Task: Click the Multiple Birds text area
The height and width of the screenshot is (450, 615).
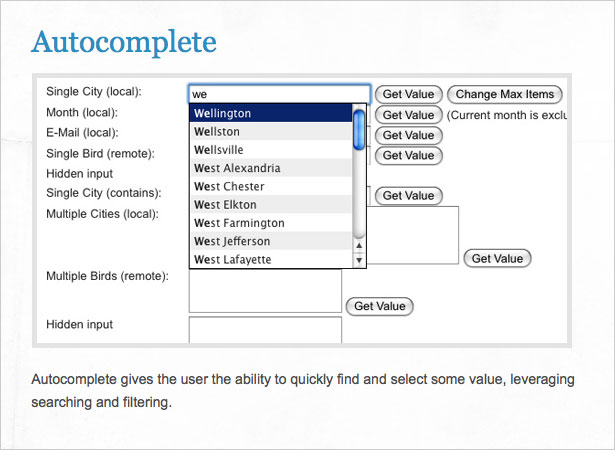Action: point(265,291)
